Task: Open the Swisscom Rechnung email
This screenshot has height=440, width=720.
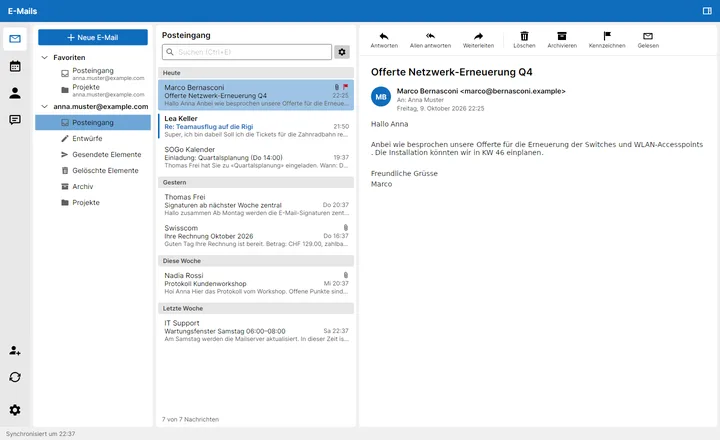Action: (x=256, y=236)
